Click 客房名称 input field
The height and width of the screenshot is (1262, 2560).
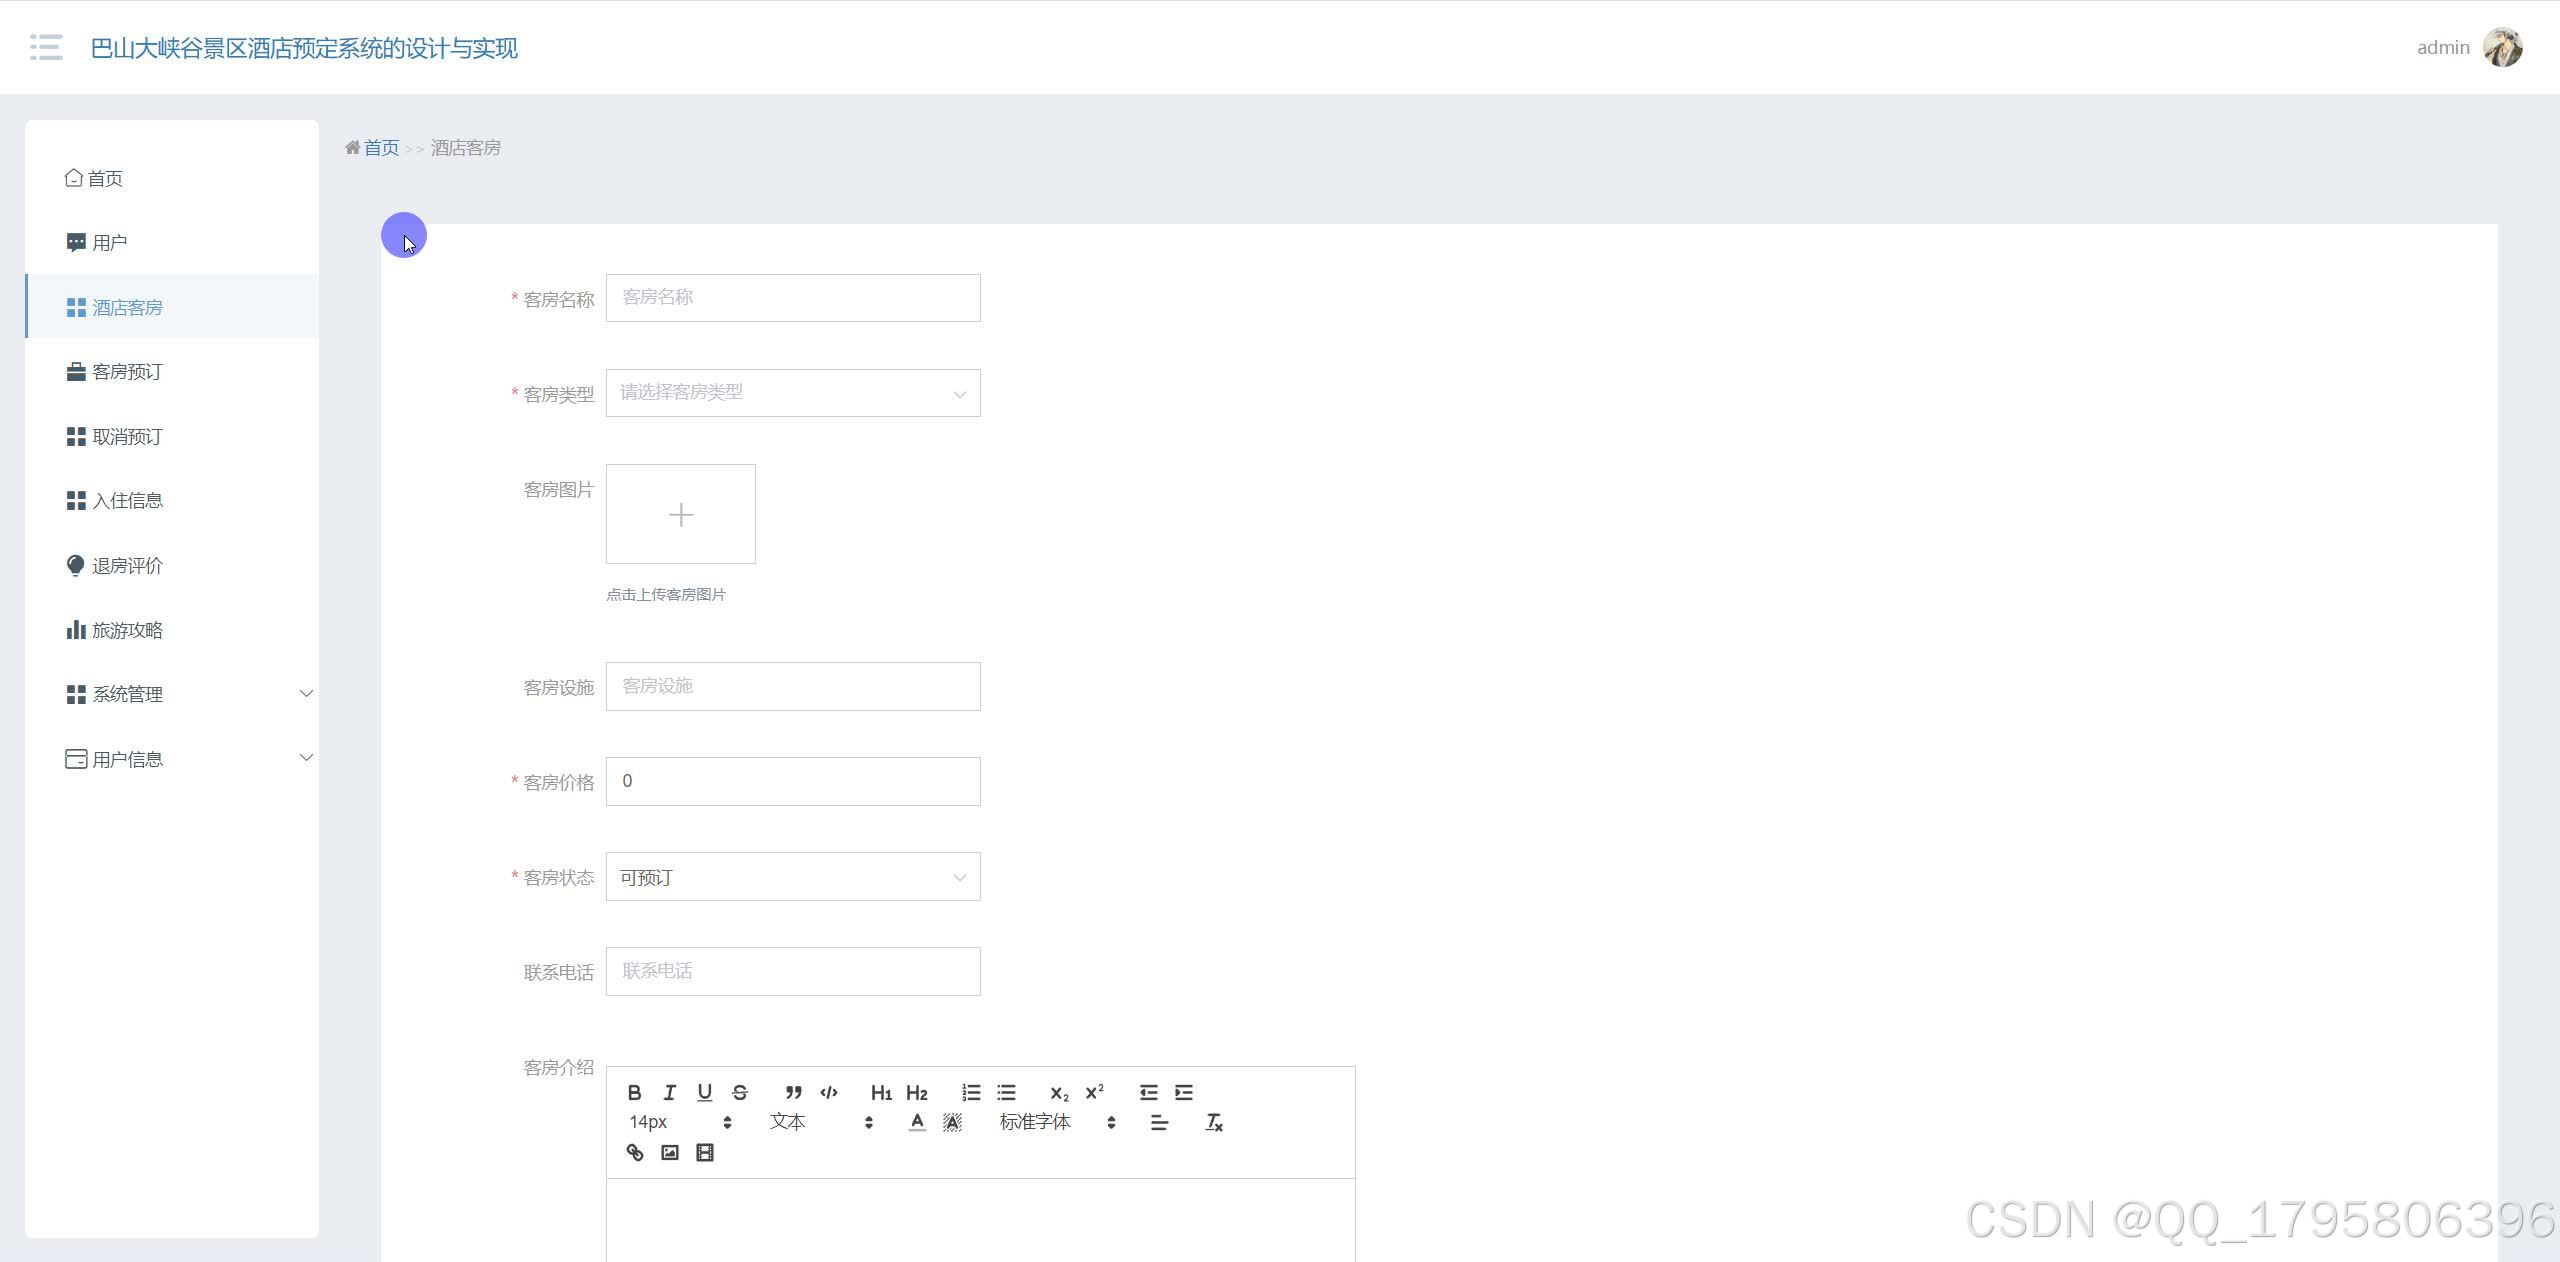793,297
